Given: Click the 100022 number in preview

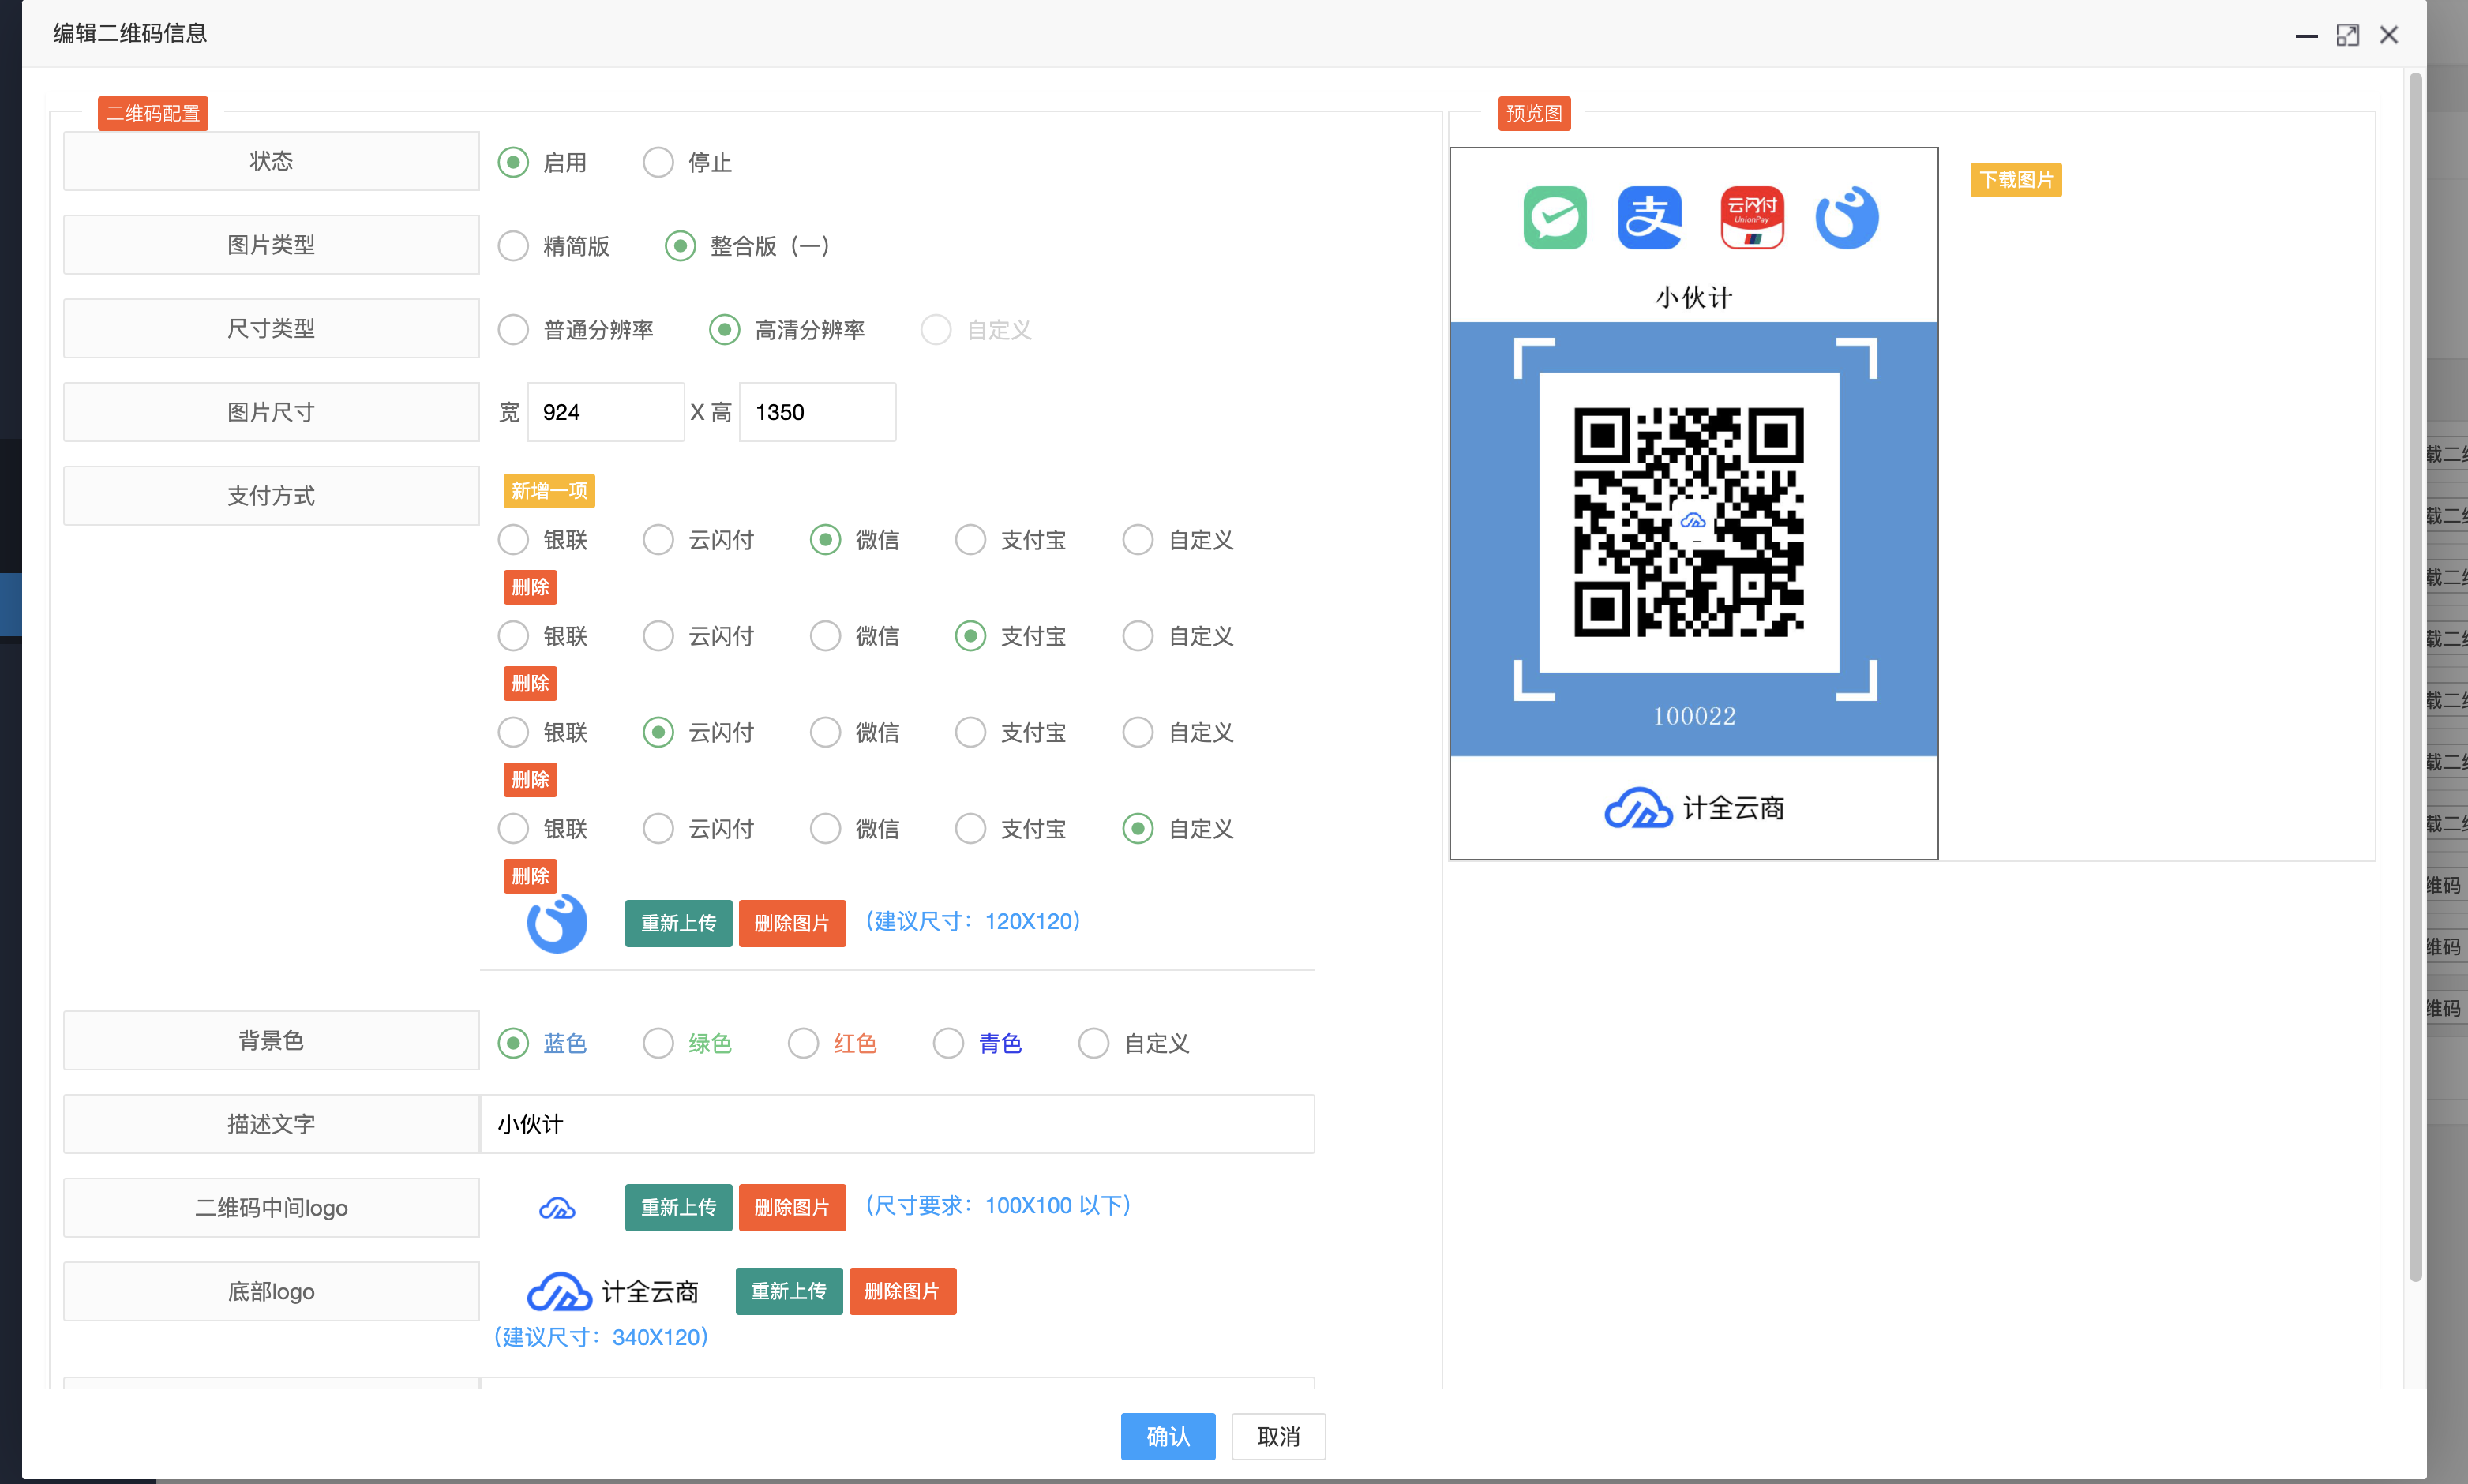Looking at the screenshot, I should pos(1694,716).
